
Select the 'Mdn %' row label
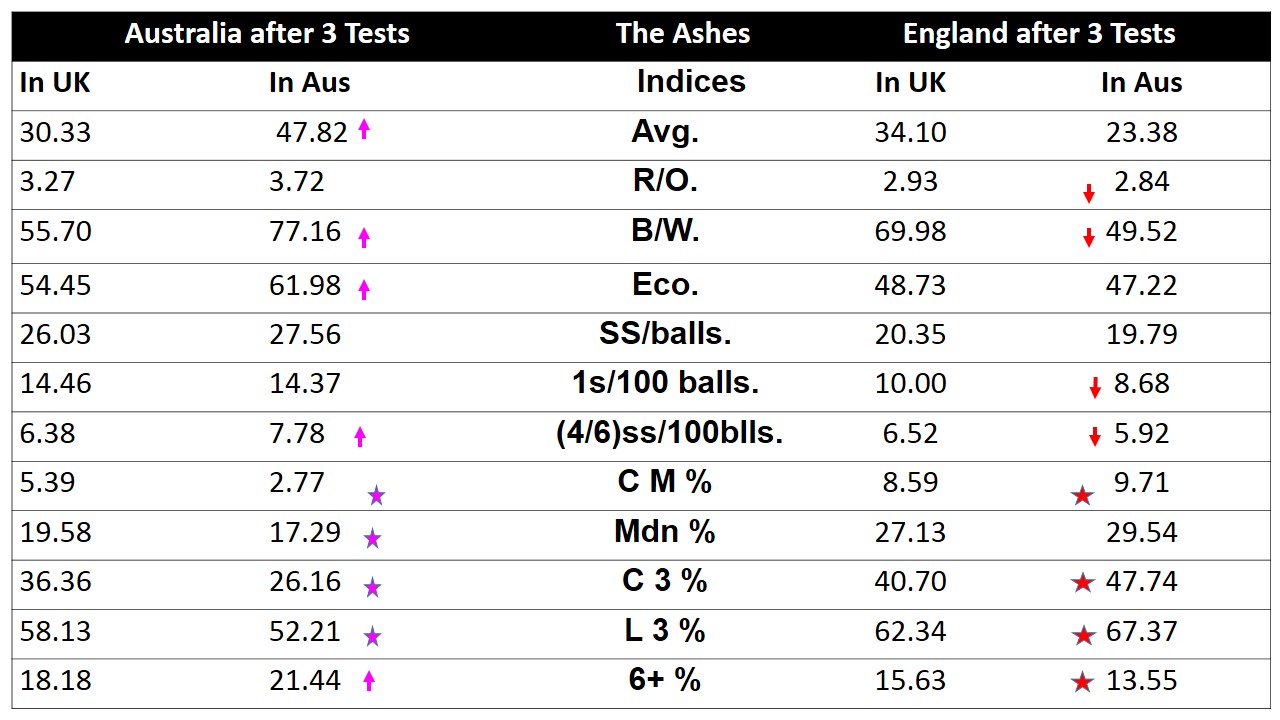tap(665, 531)
